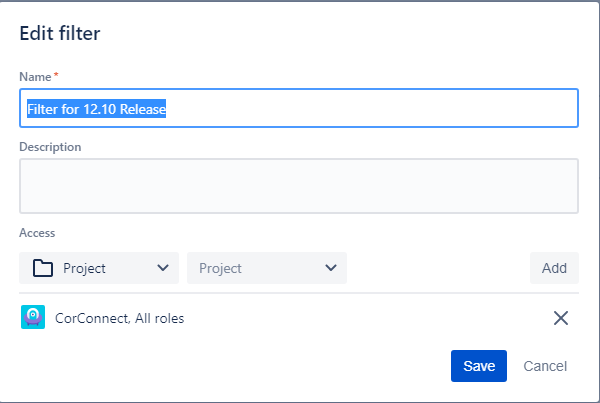
Task: Open the placeholder Project selection dropdown
Action: pos(267,268)
